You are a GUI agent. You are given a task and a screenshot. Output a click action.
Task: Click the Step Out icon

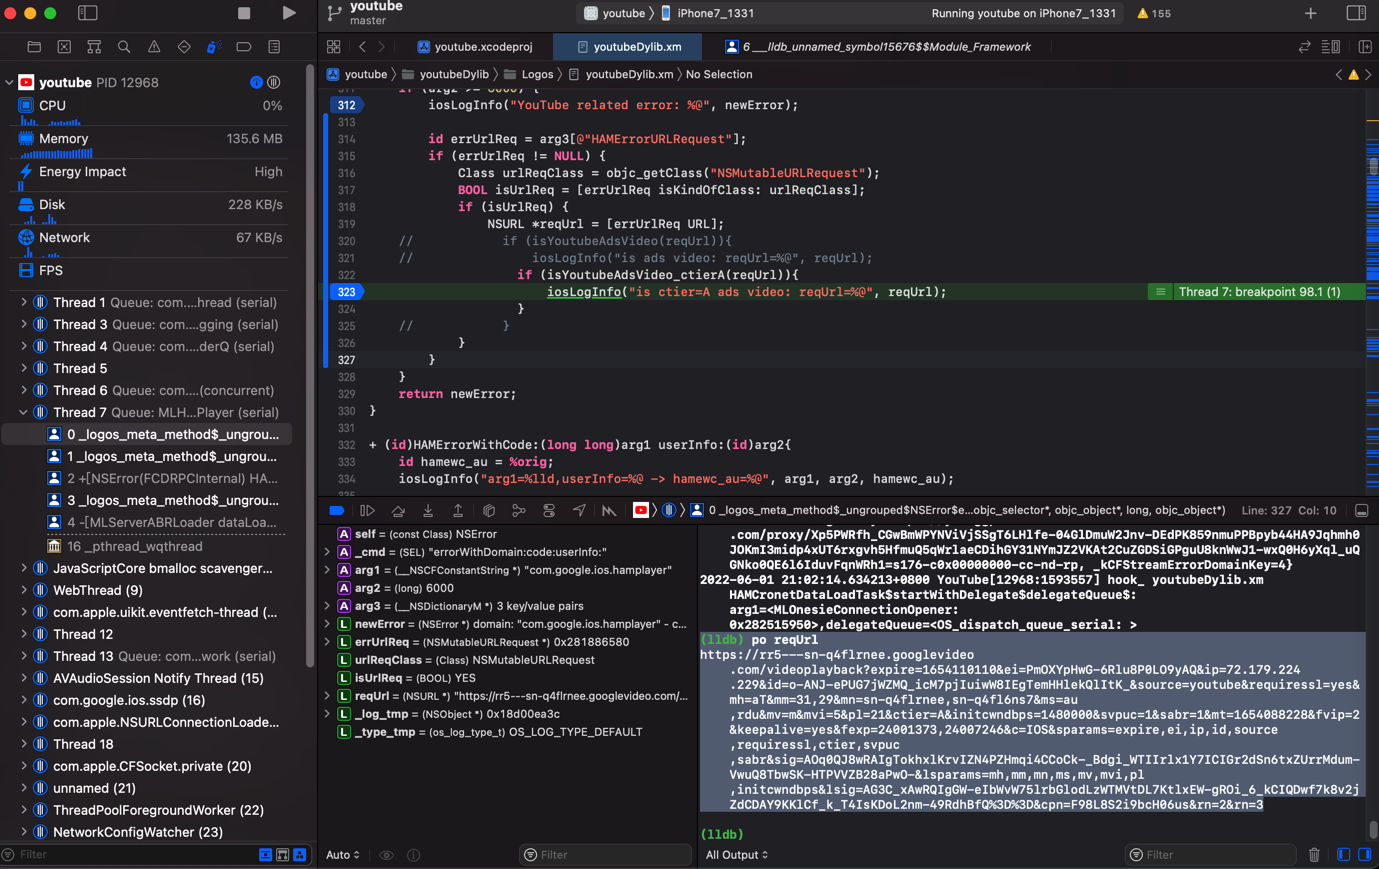[x=458, y=511]
